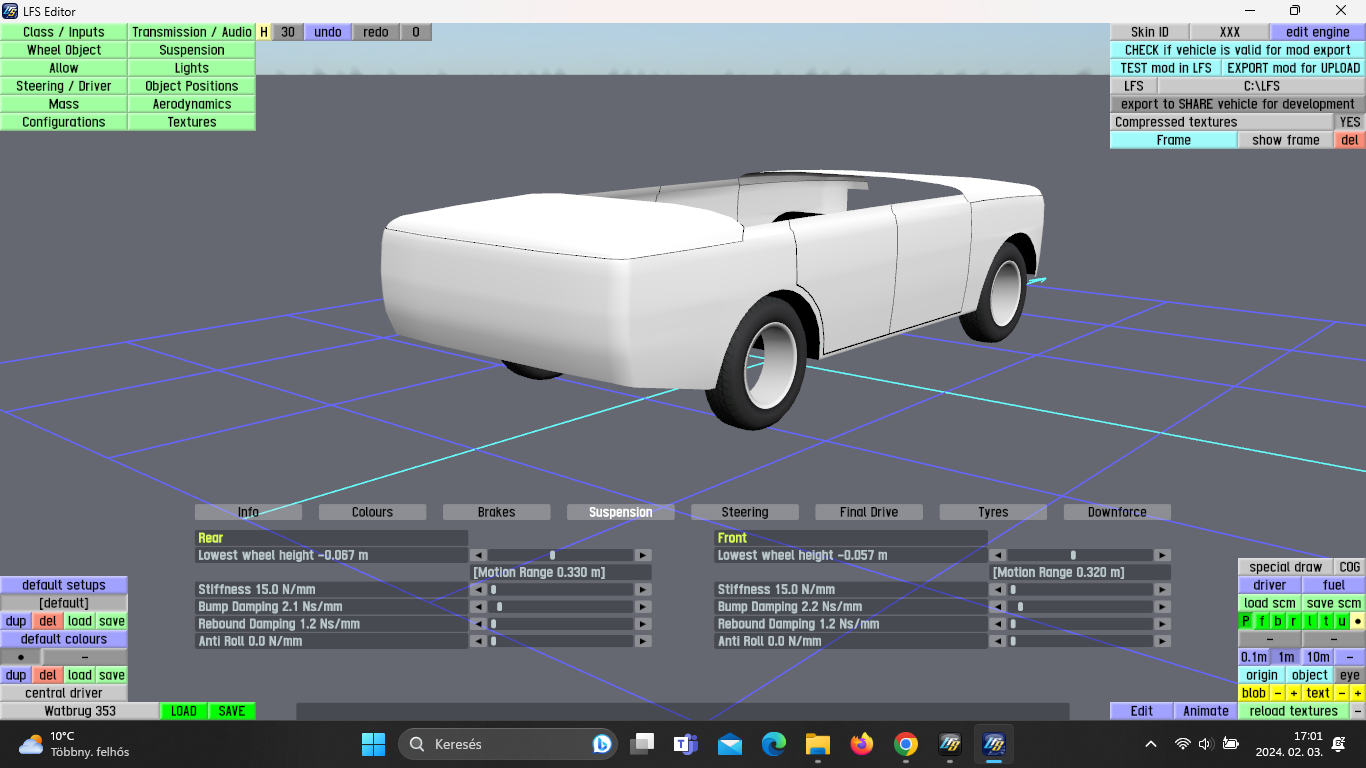Open edit engine
Viewport: 1366px width, 768px height.
(1318, 32)
